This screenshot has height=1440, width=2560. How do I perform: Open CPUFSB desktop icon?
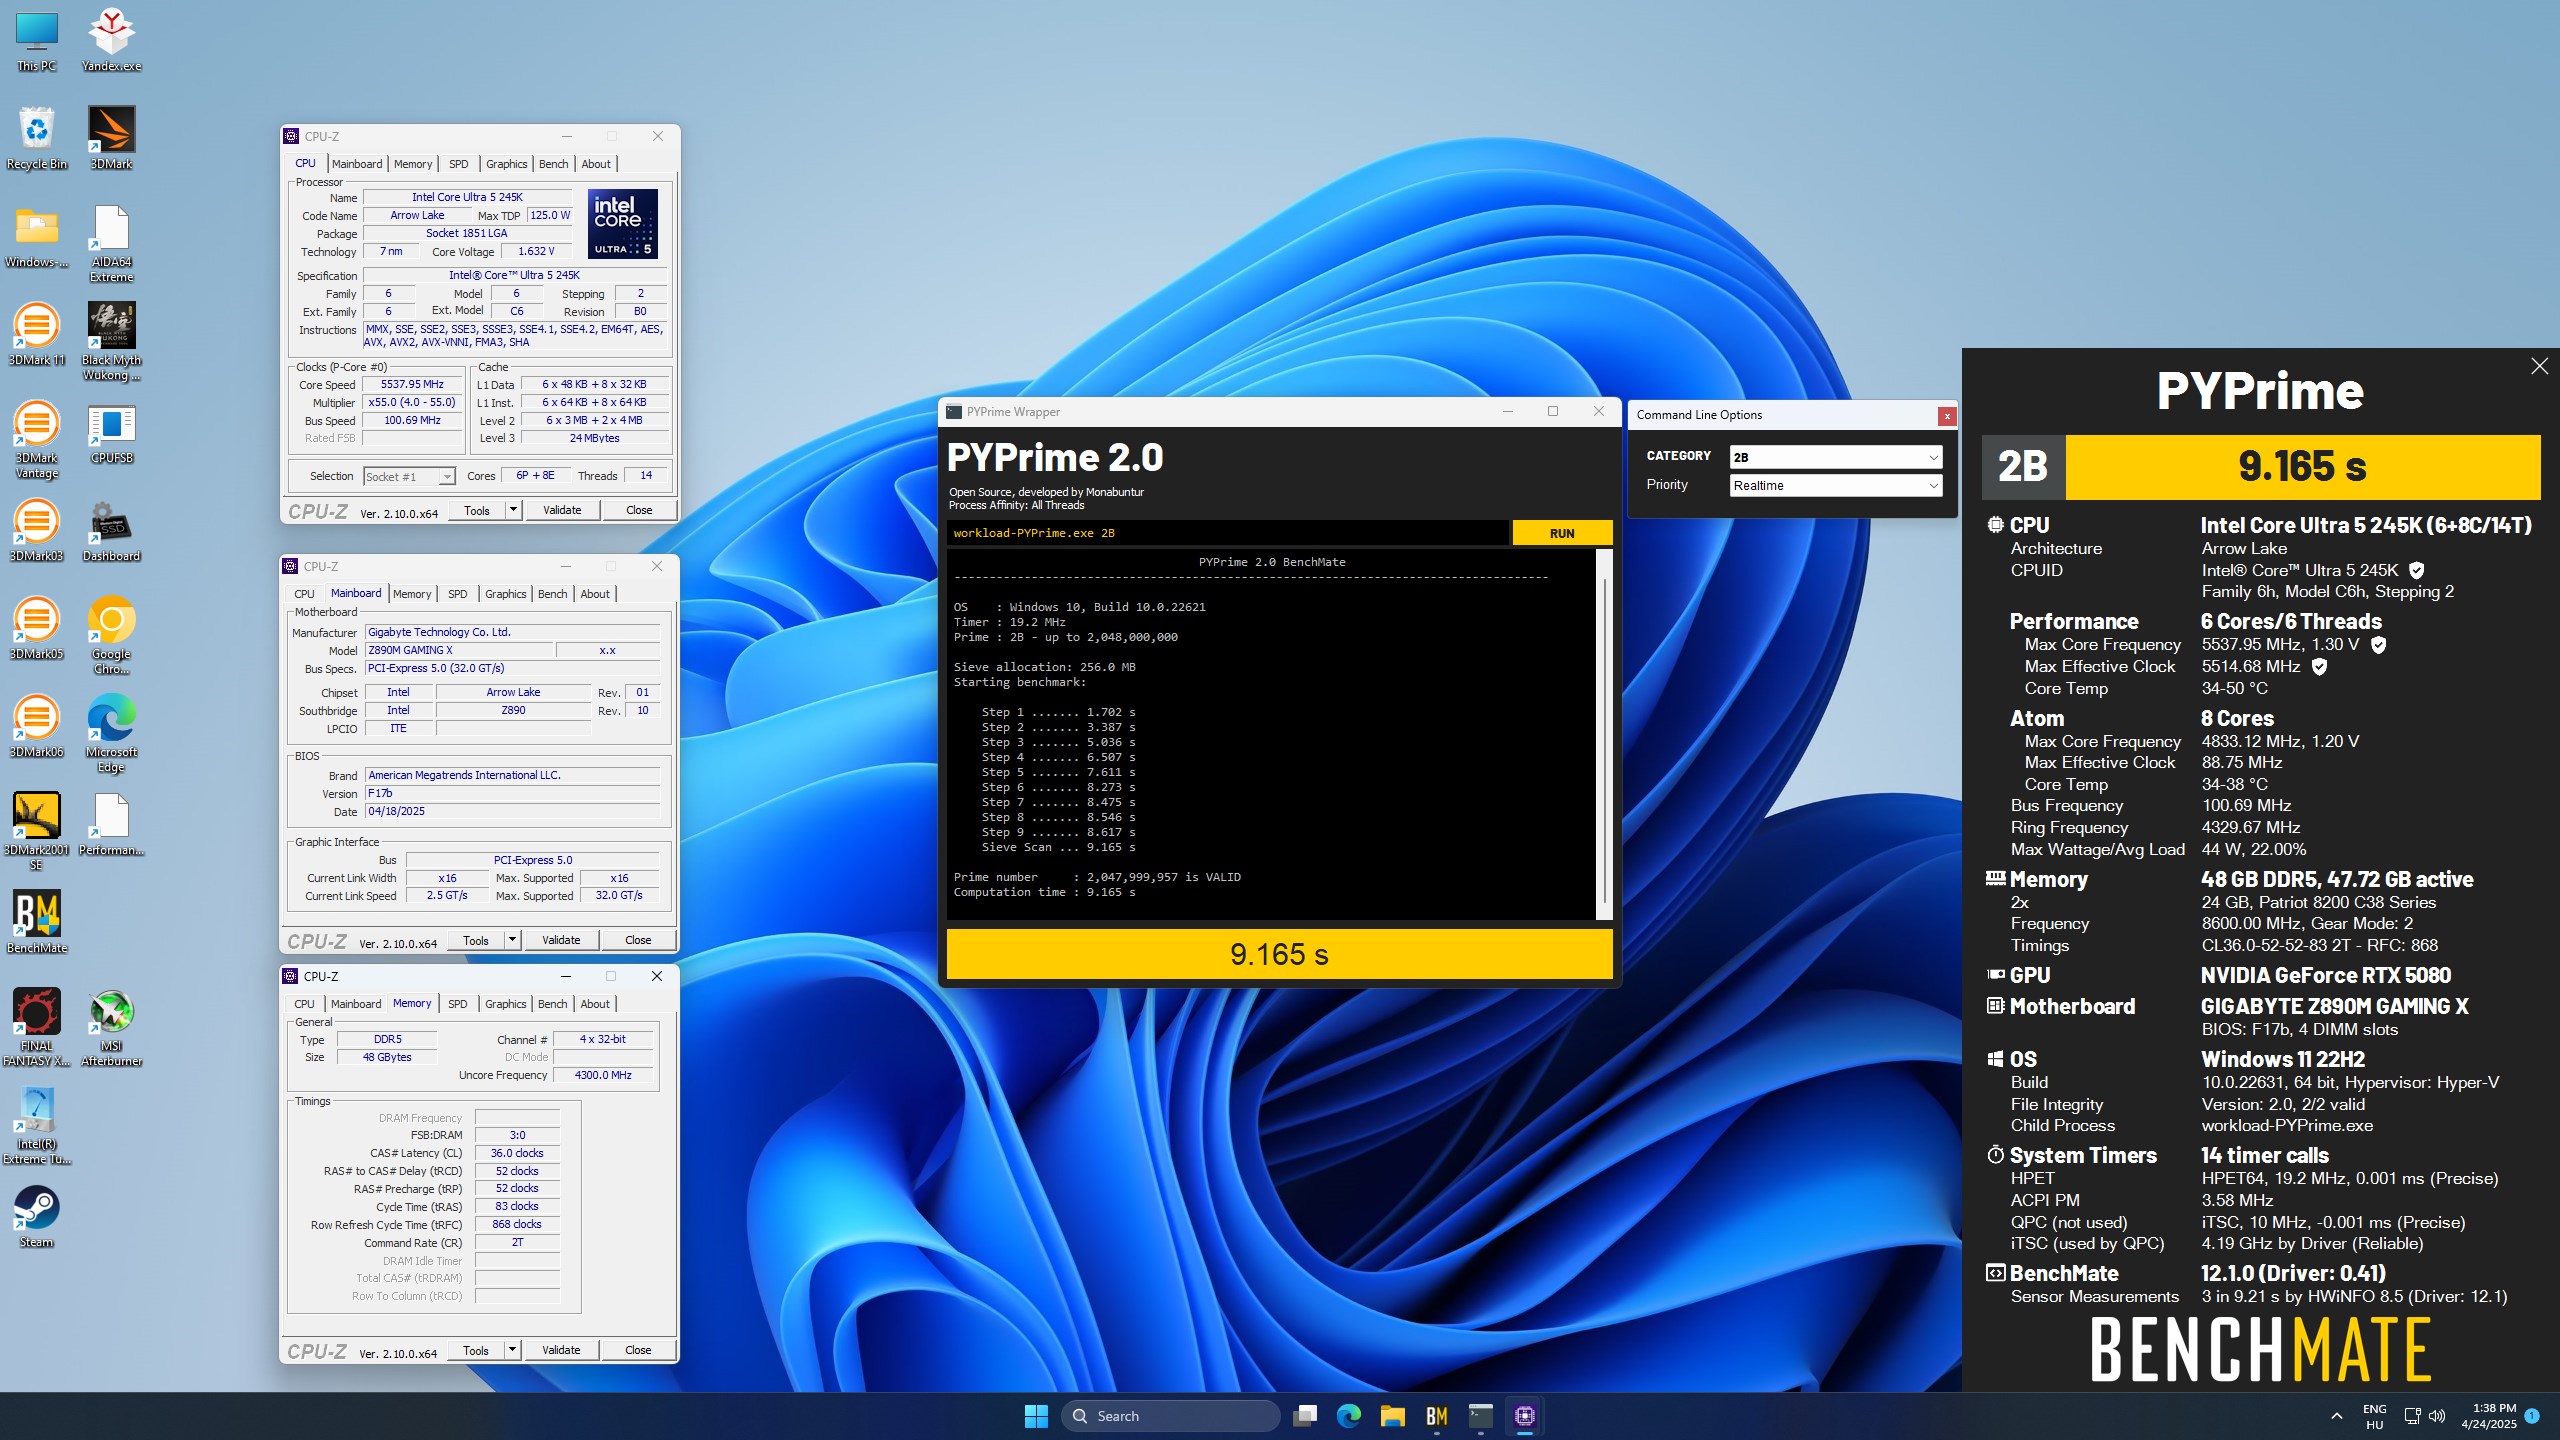111,433
